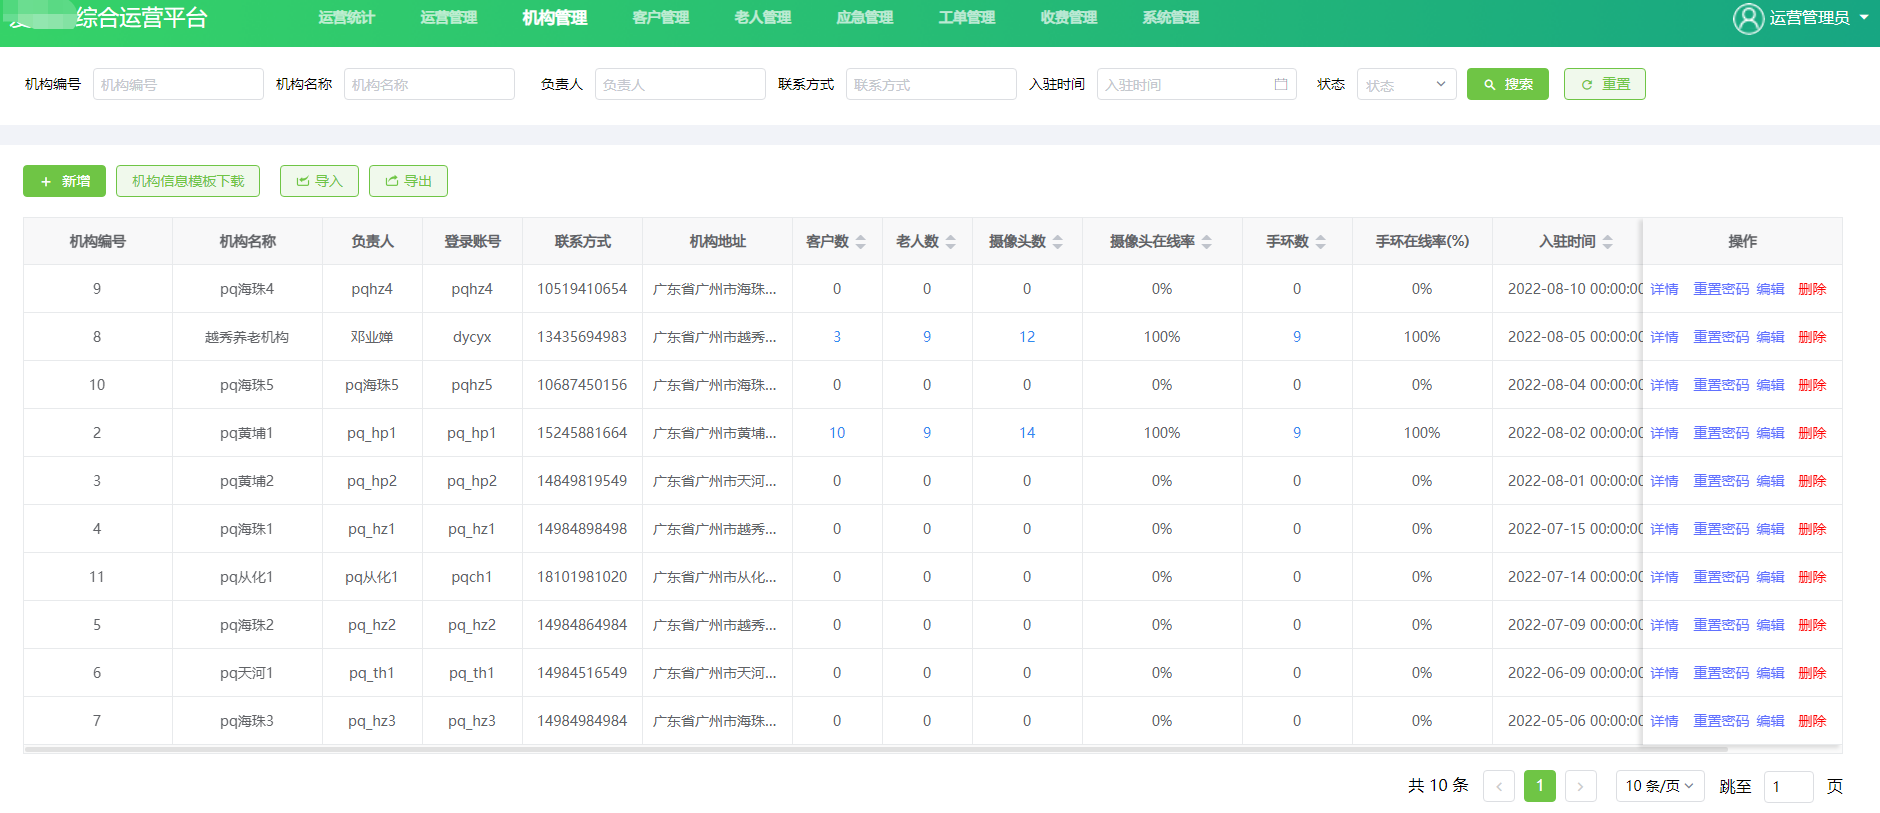Open 系统管理 menu
Screen dimensions: 1880x813
point(1170,18)
